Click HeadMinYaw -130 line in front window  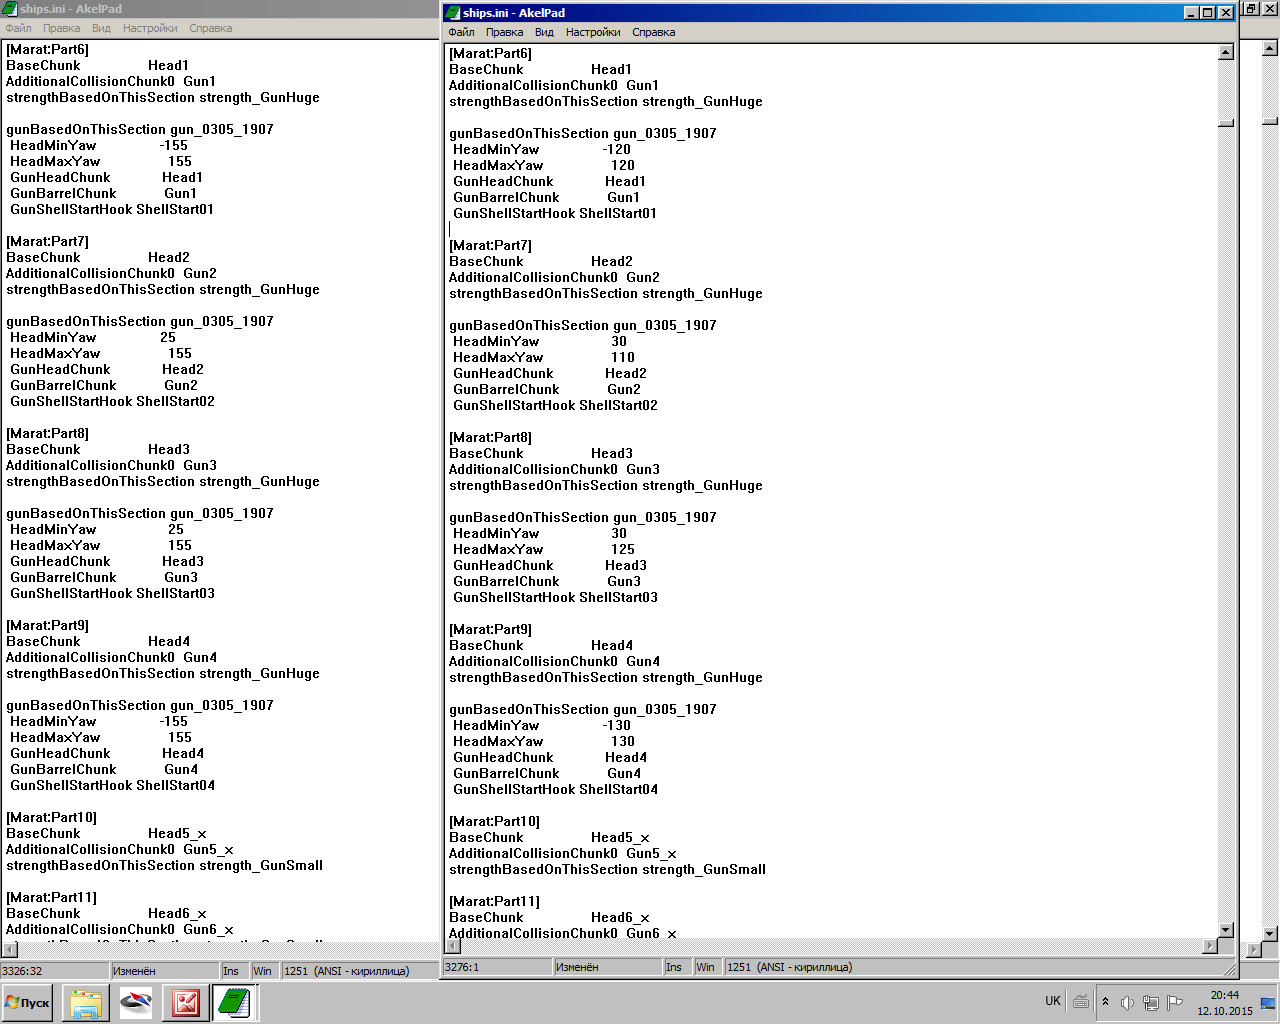point(542,725)
